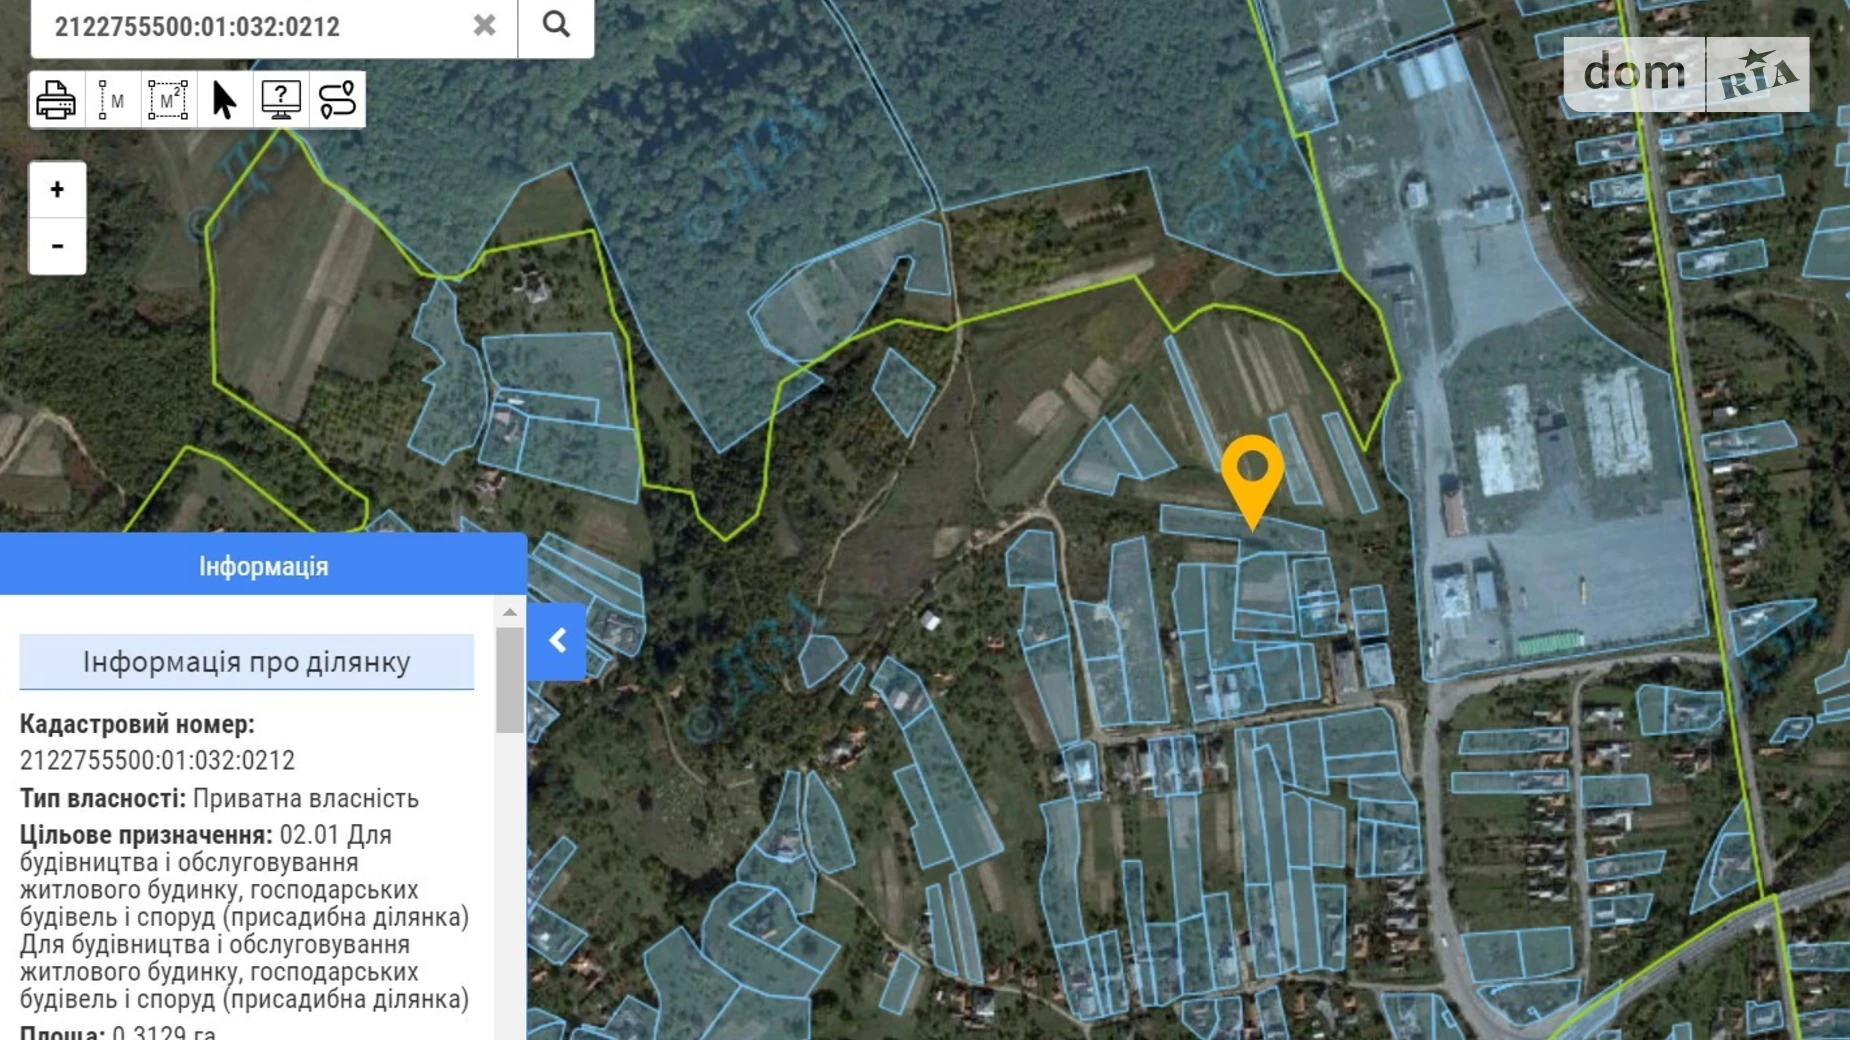1850x1040 pixels.
Task: Select the Інформація про ділянку header
Action: click(246, 662)
